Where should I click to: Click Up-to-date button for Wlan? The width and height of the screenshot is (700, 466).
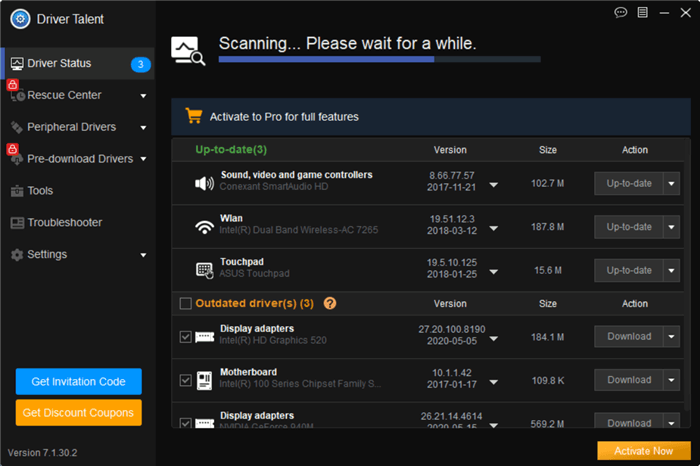pos(629,227)
